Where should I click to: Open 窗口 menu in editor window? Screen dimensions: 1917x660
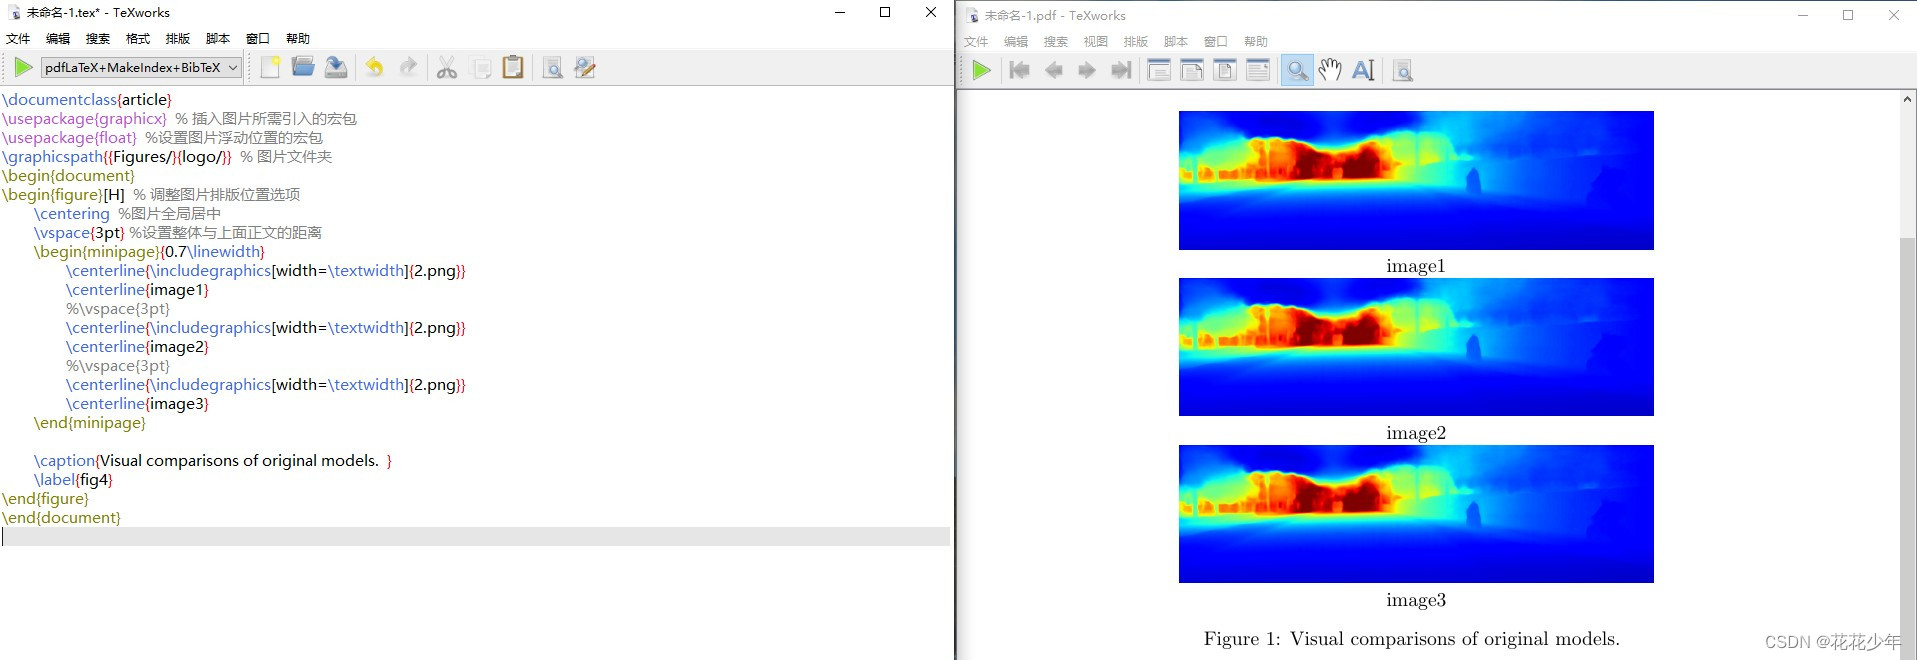pos(258,38)
